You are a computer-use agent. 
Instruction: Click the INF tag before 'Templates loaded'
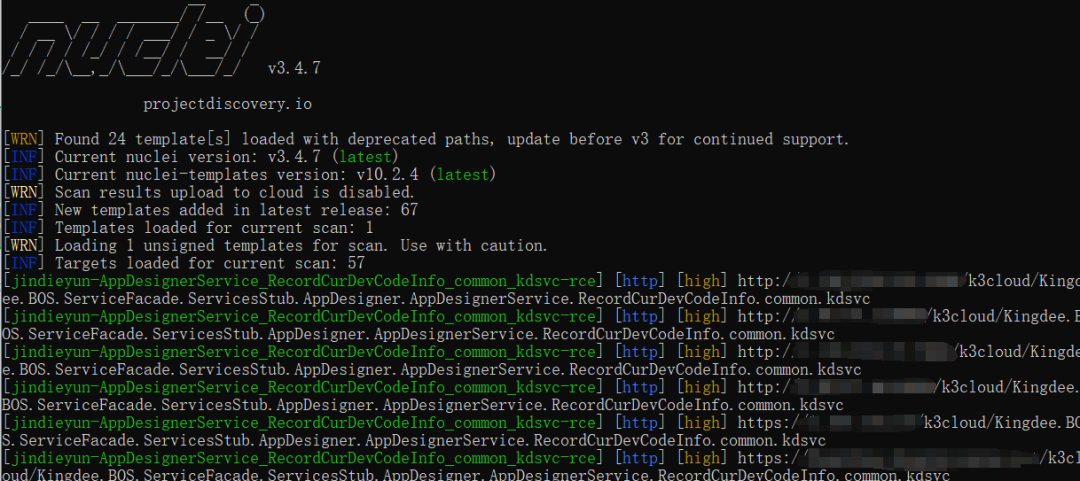tap(24, 227)
